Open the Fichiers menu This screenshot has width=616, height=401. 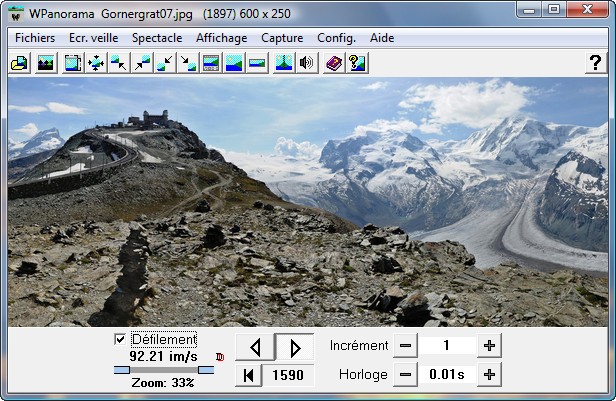(x=35, y=37)
